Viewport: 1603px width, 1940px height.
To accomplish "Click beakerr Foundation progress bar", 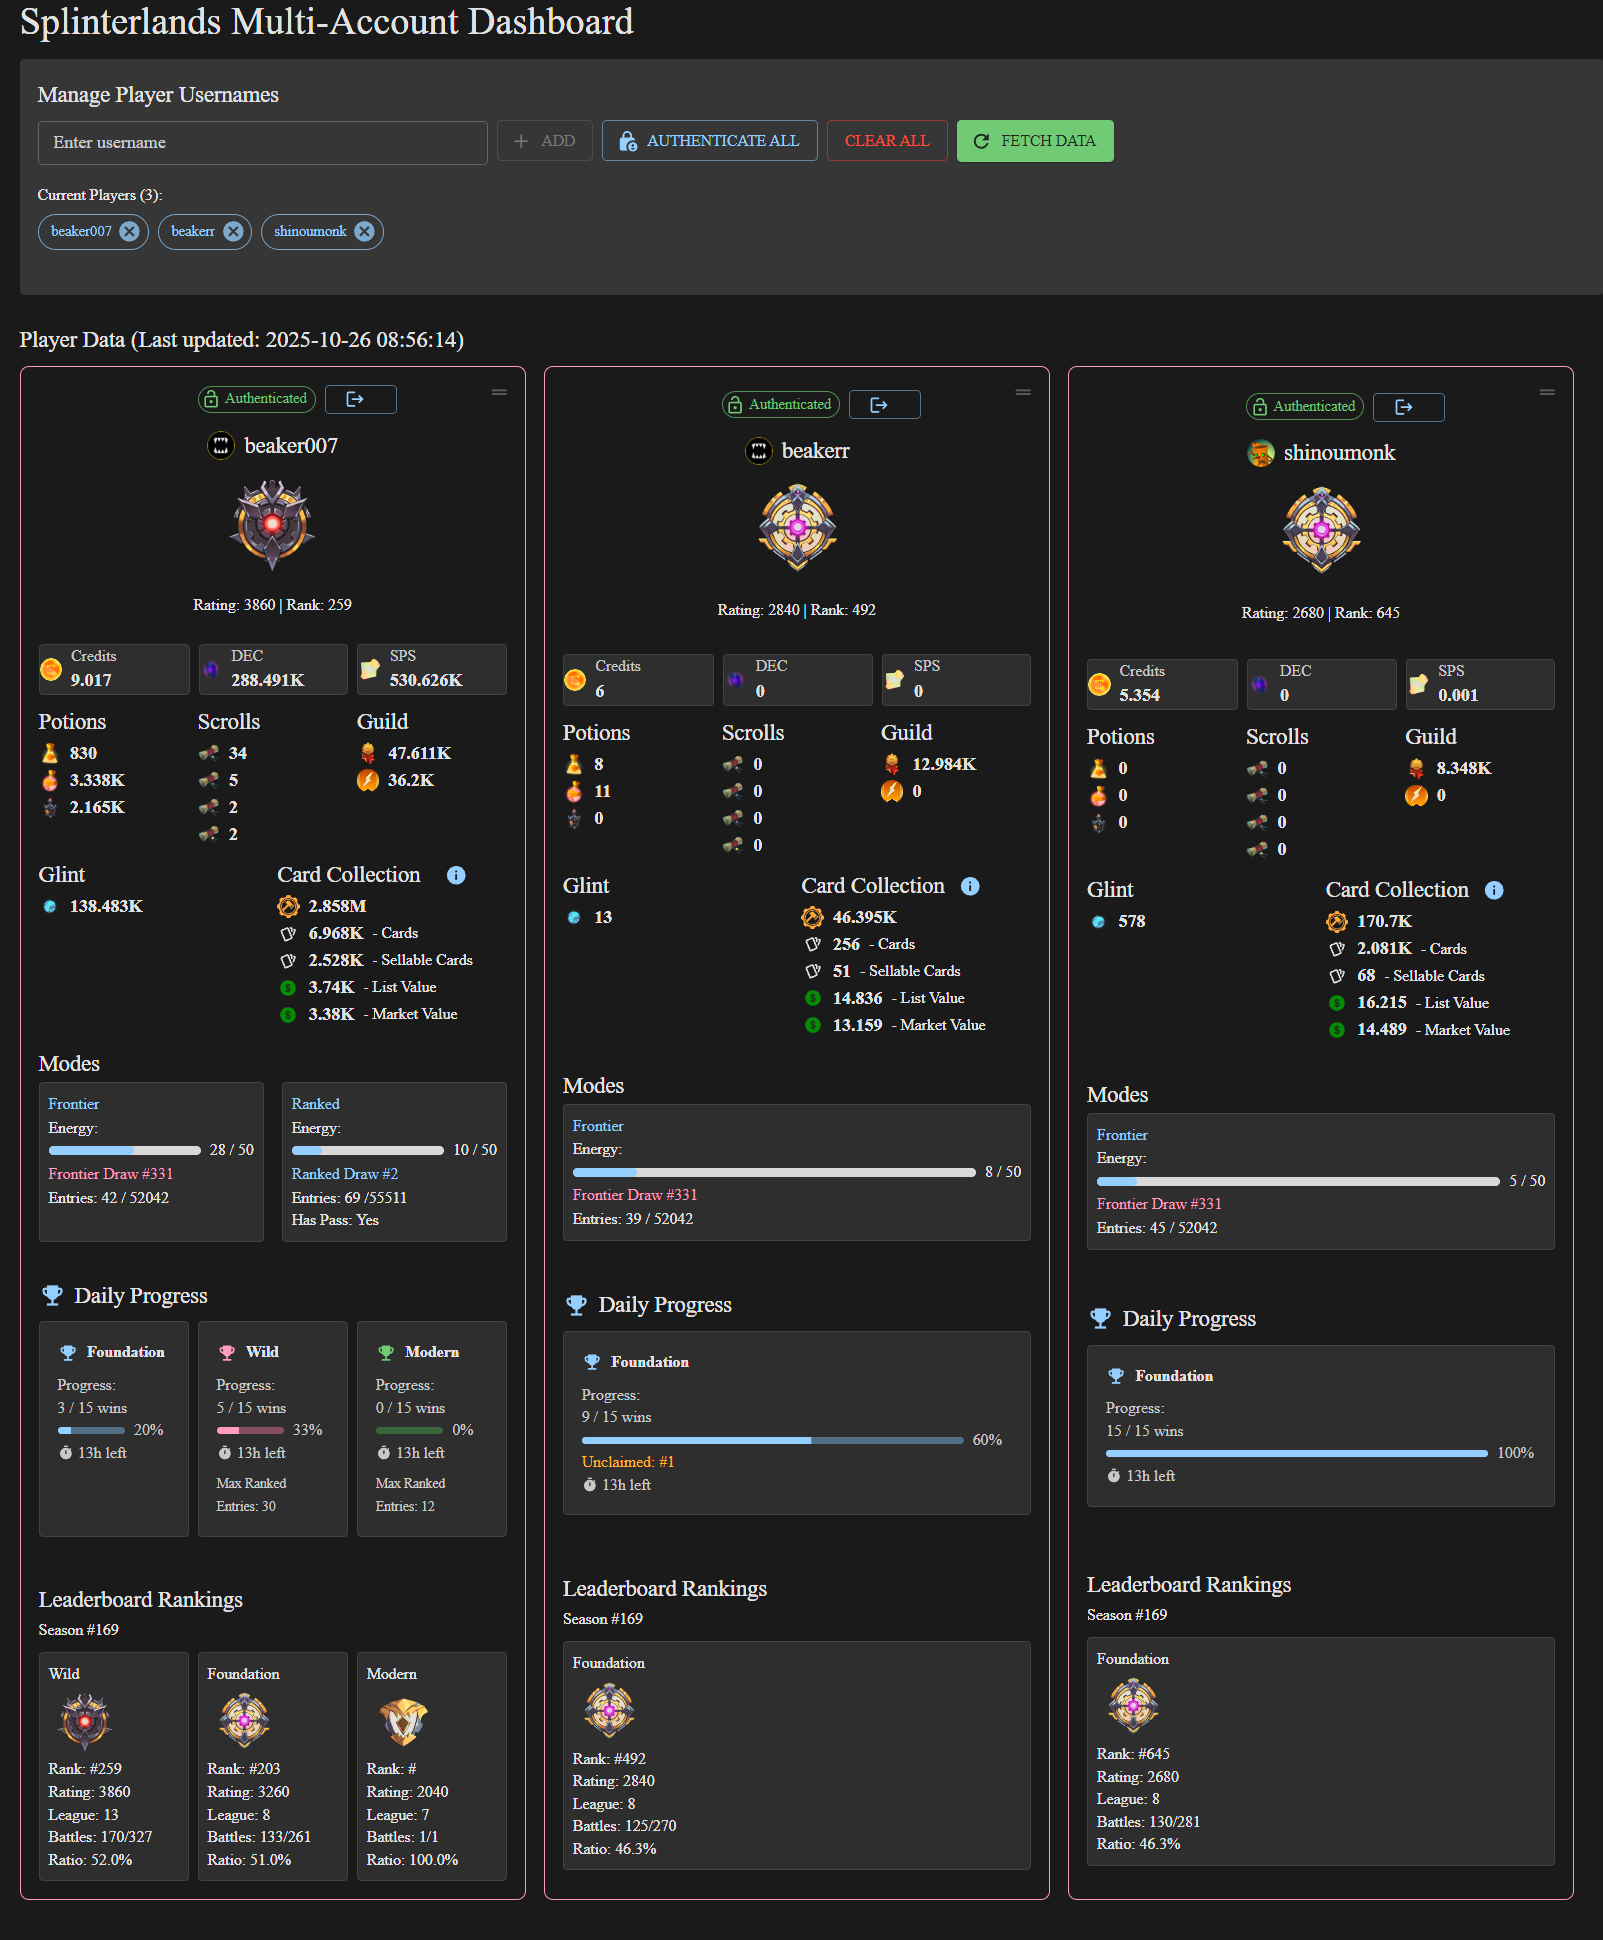I will click(772, 1440).
